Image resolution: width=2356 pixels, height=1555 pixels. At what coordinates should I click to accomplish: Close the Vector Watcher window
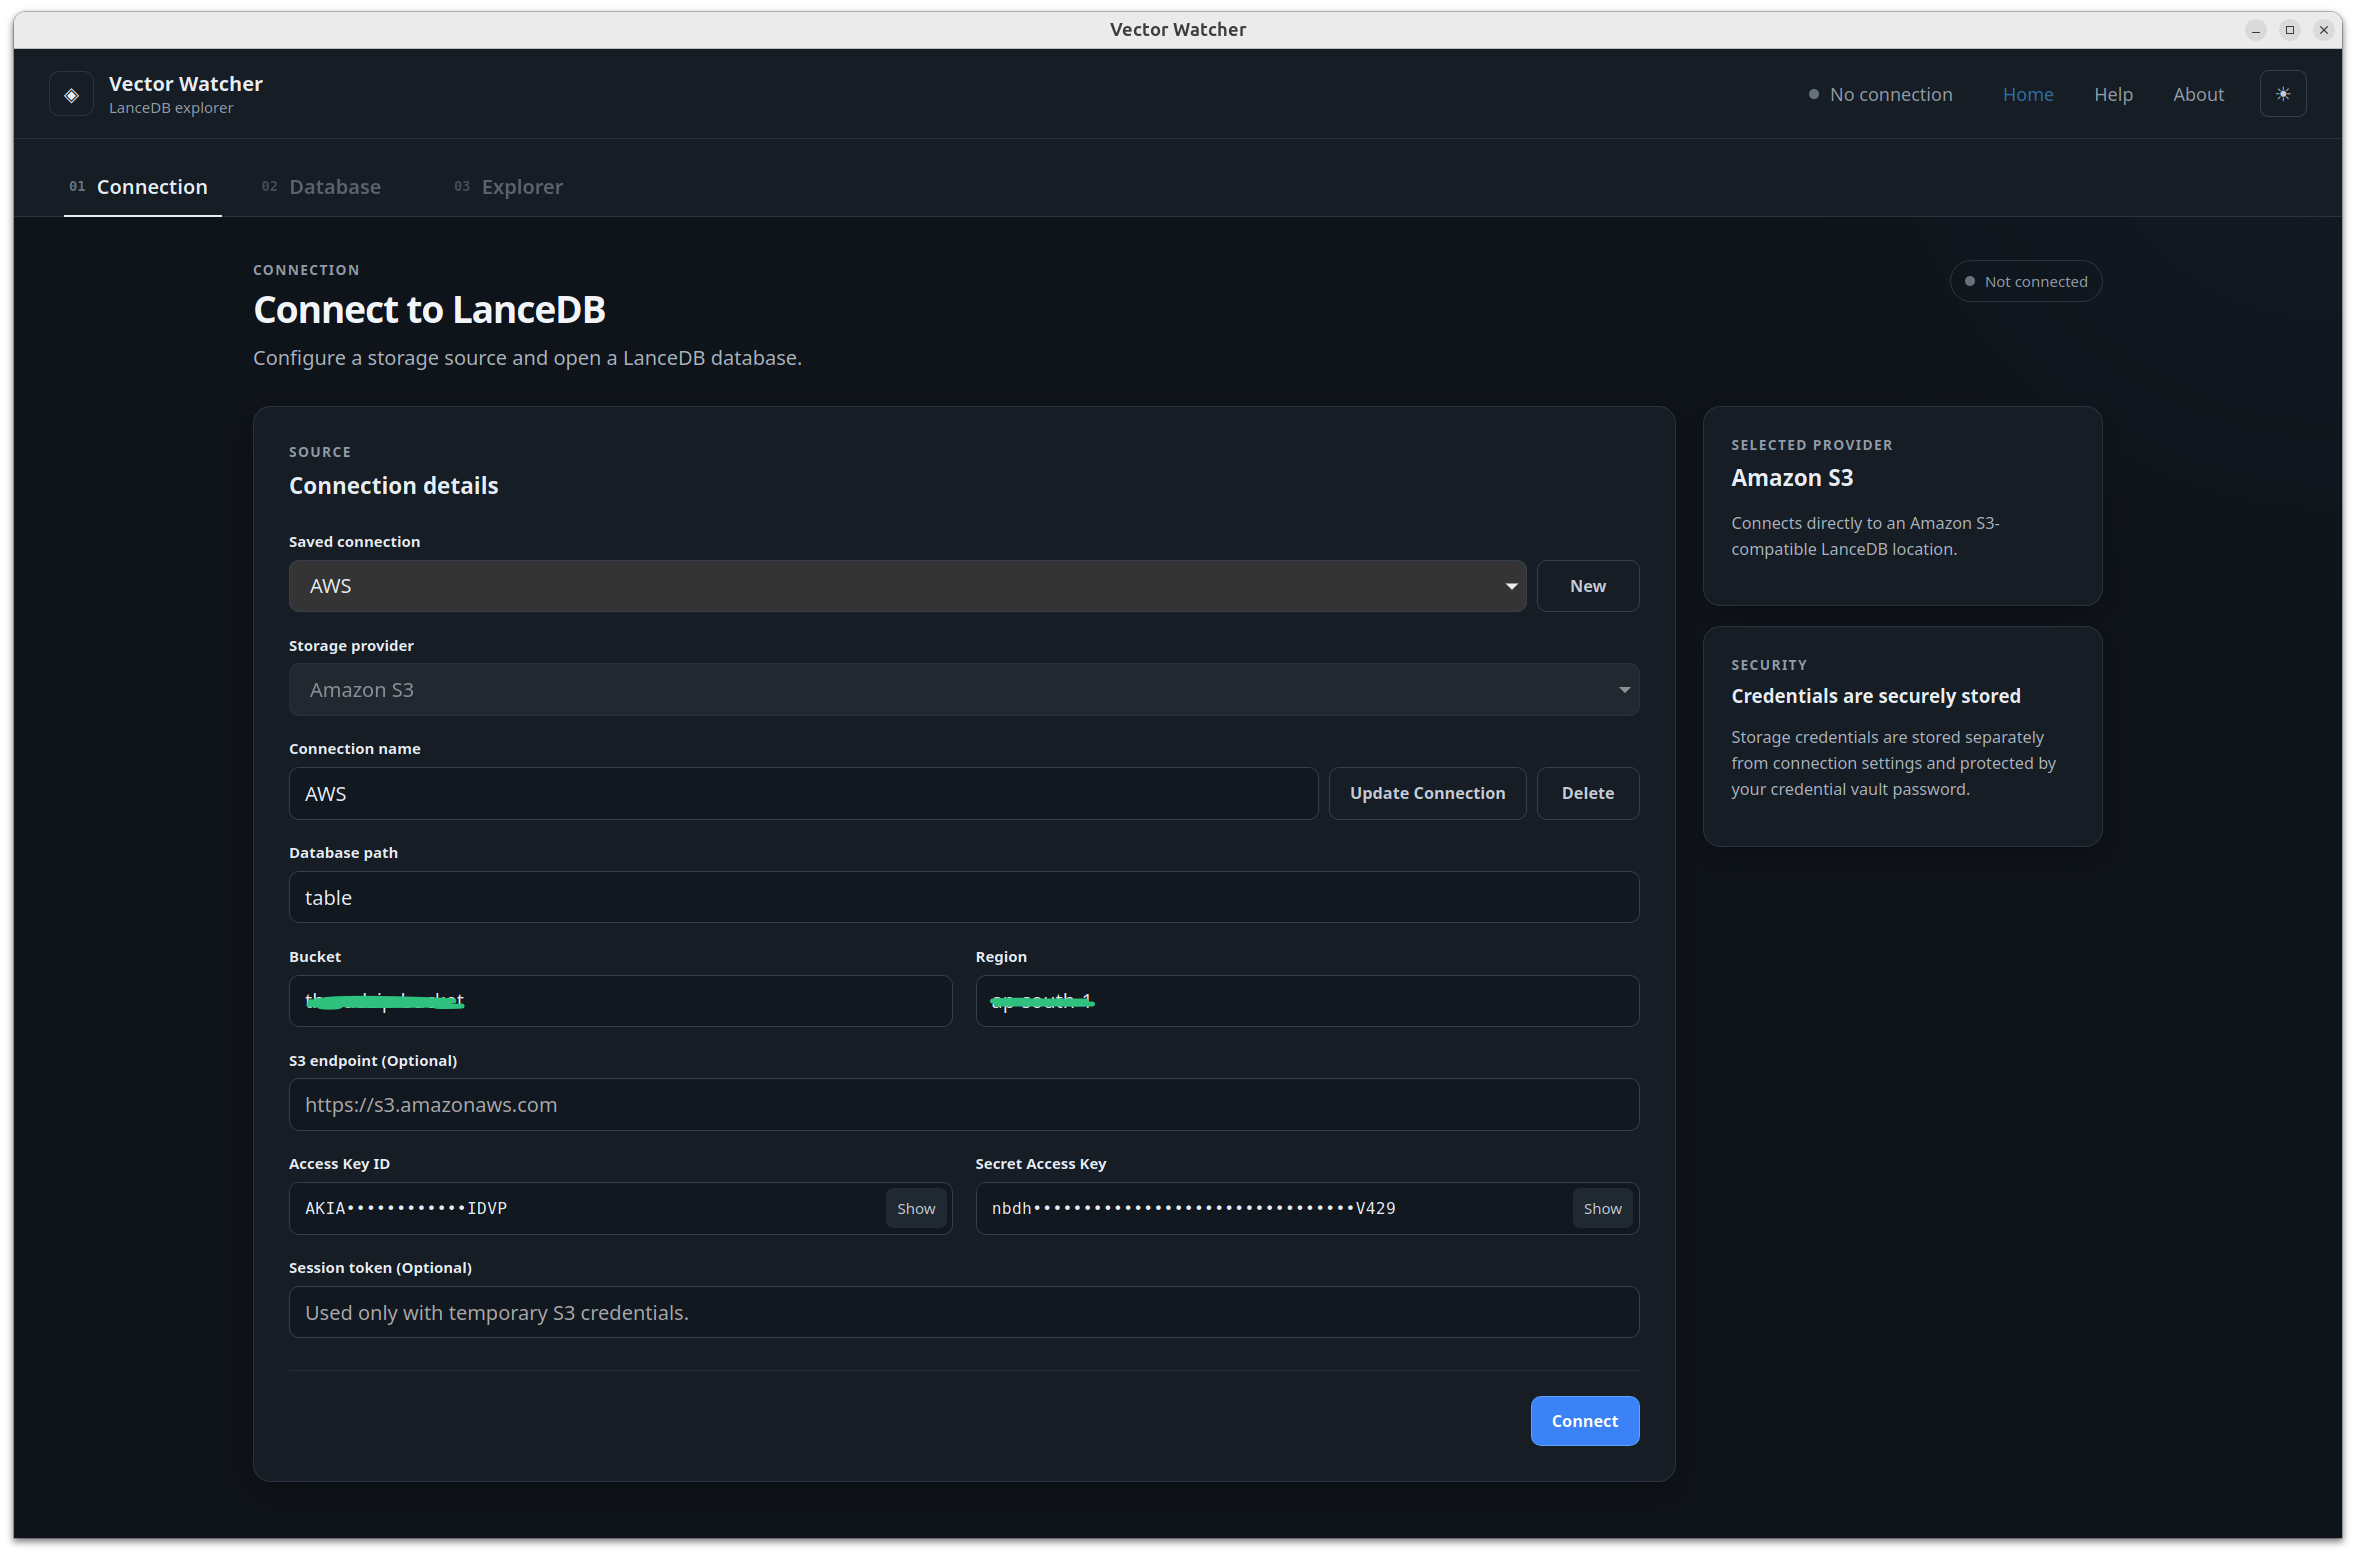2323,30
